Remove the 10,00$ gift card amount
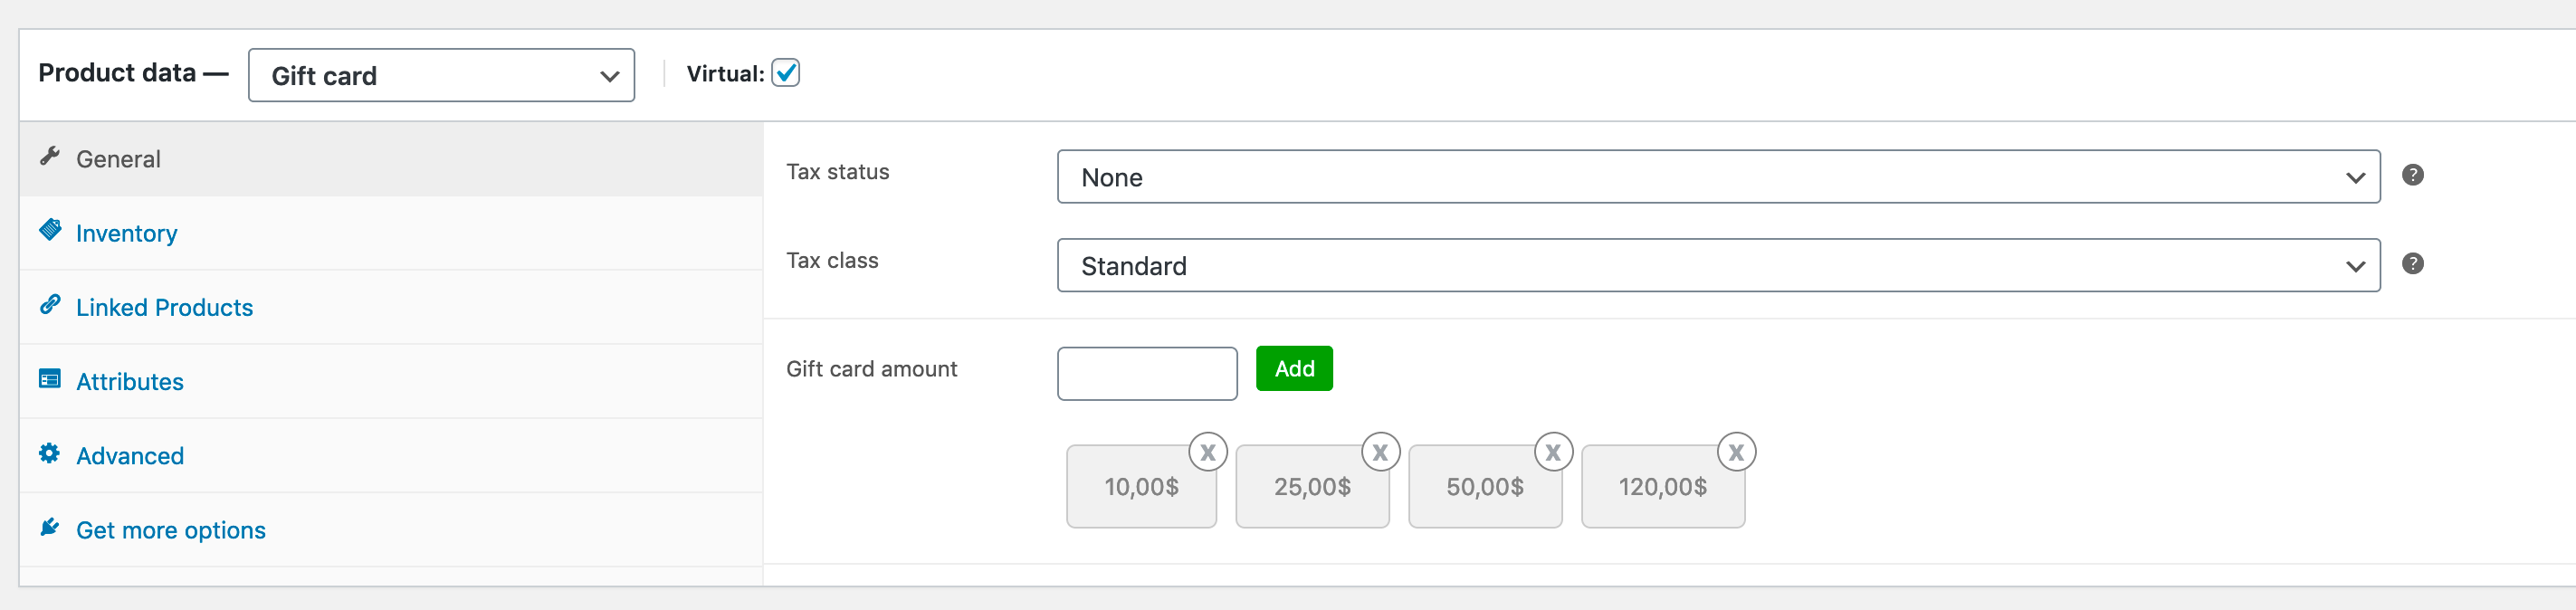The width and height of the screenshot is (2576, 610). coord(1207,452)
